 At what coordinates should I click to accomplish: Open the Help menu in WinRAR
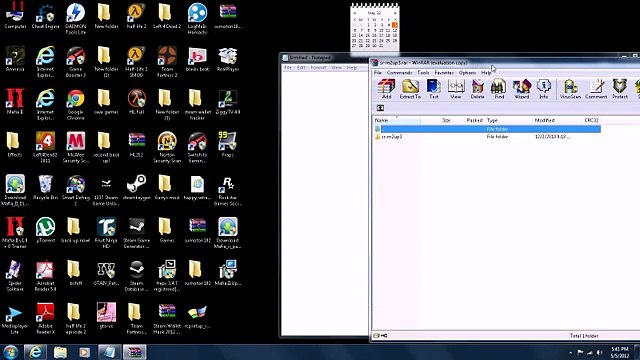pyautogui.click(x=486, y=73)
